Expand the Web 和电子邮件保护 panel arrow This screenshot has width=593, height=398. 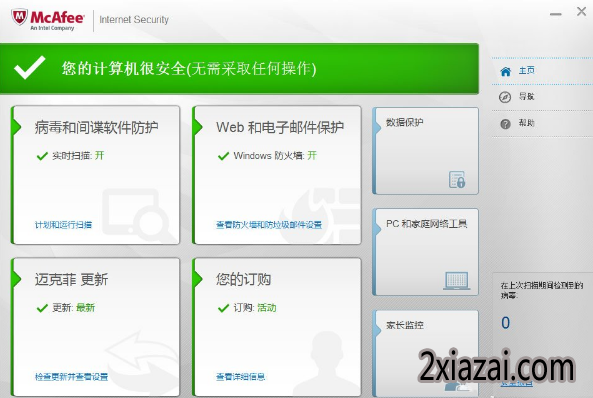(x=198, y=127)
